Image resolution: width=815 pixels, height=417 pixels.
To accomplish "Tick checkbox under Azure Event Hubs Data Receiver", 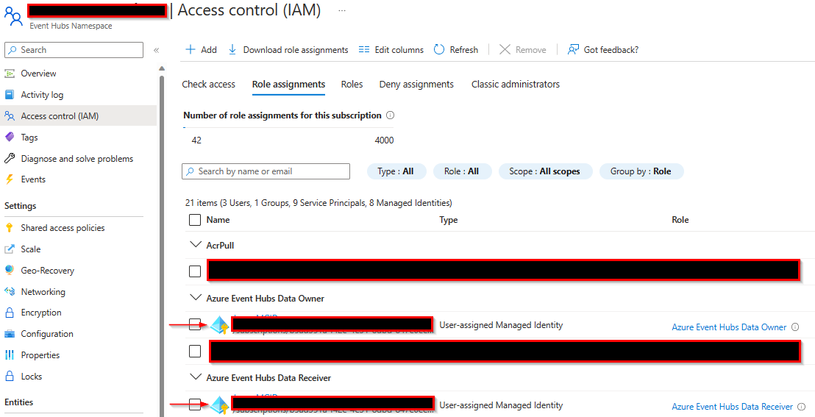I will tap(195, 405).
